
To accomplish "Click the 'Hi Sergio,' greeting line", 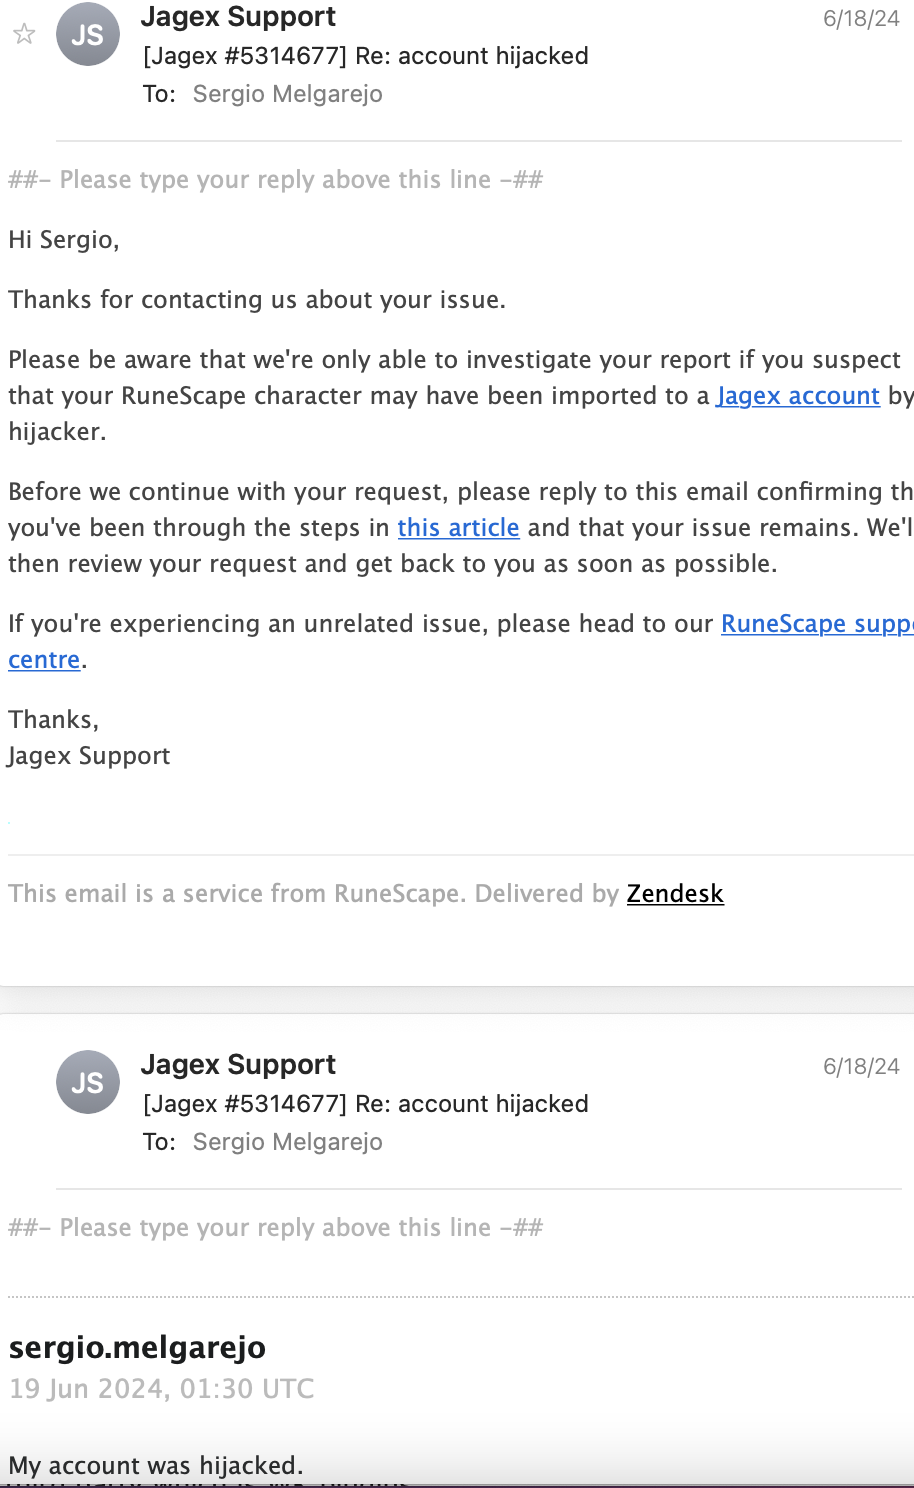I will 64,240.
